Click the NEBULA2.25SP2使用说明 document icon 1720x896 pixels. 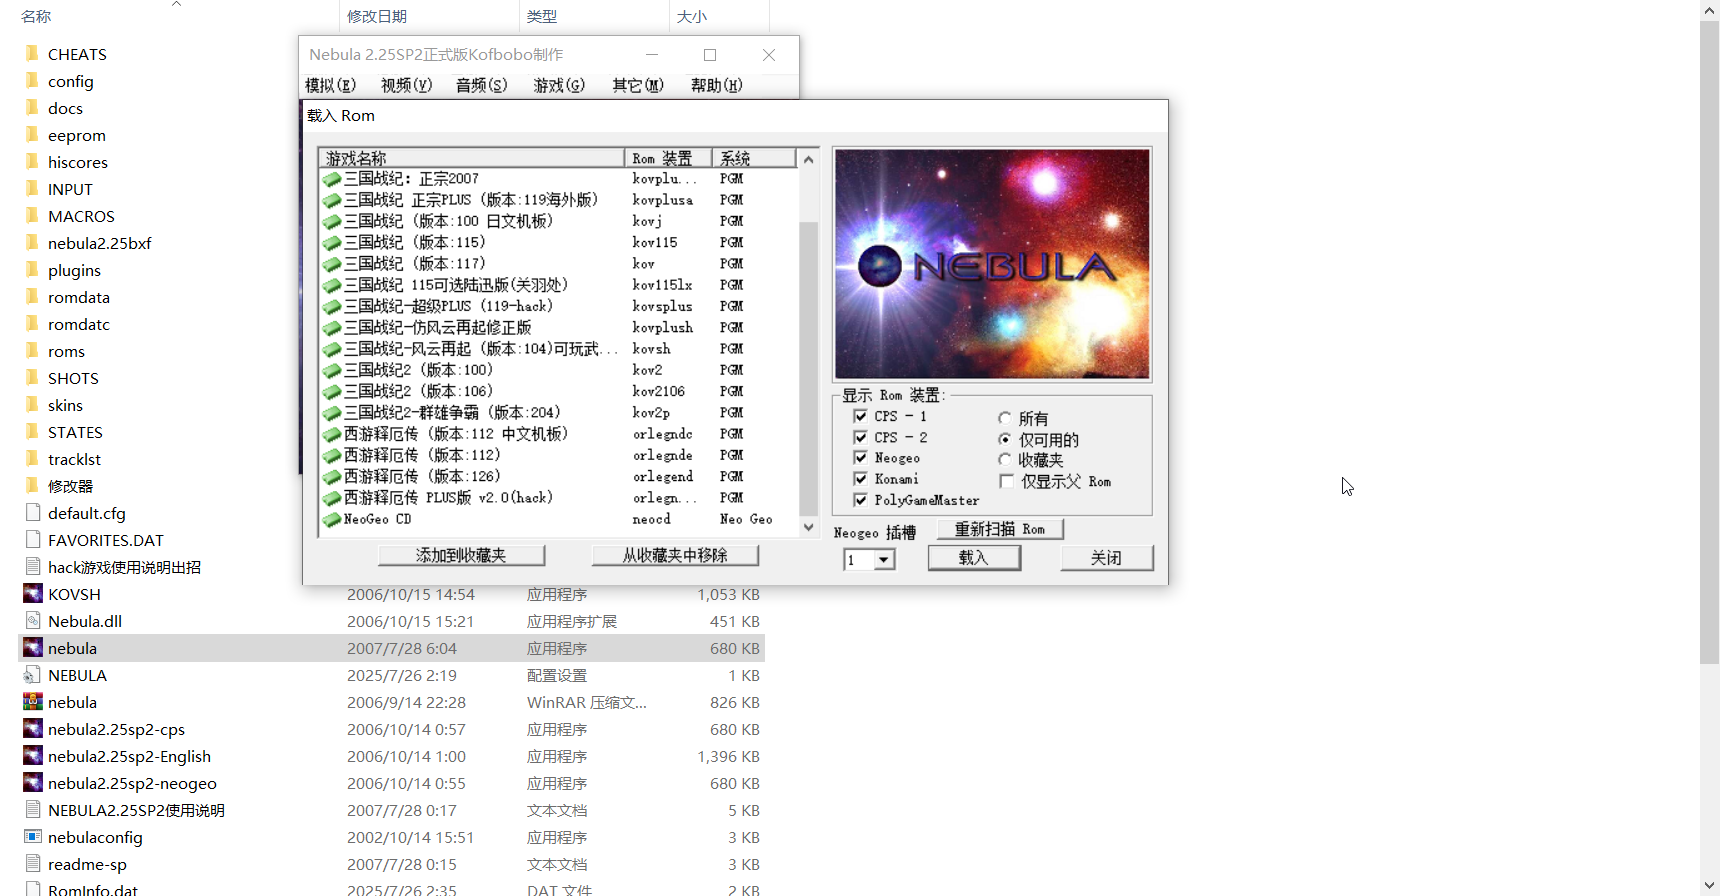click(33, 810)
